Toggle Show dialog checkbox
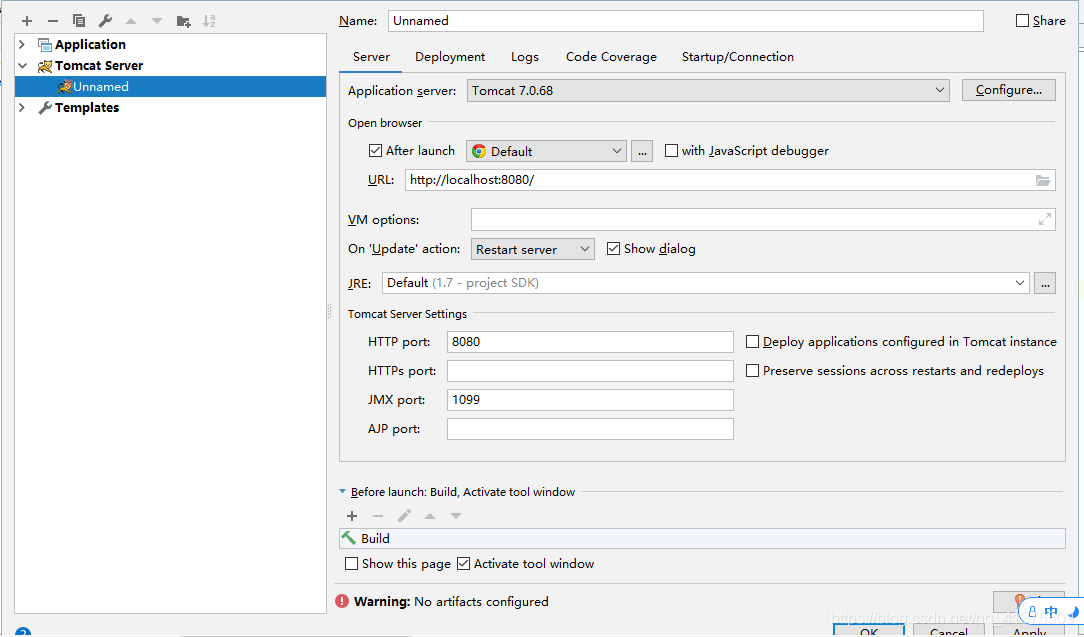 tap(613, 249)
